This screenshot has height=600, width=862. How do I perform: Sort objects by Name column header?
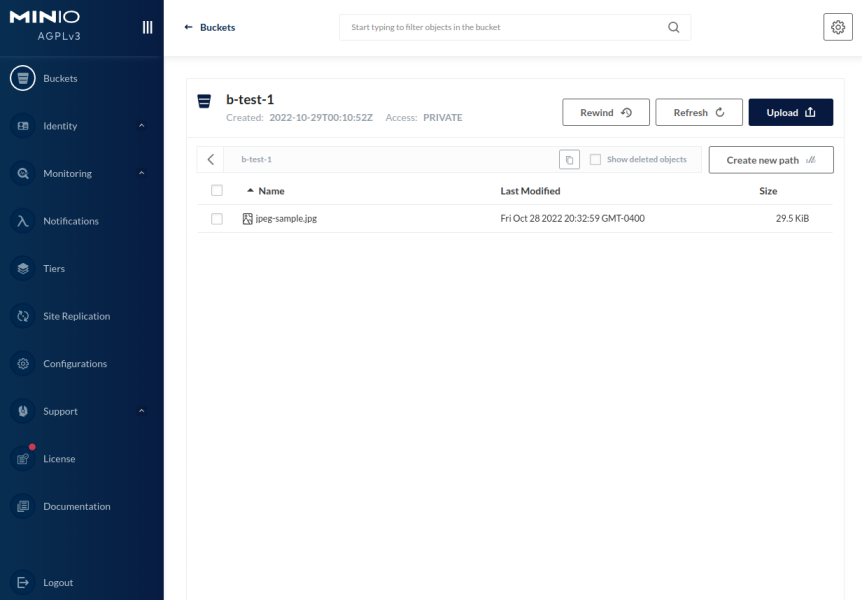[x=270, y=191]
